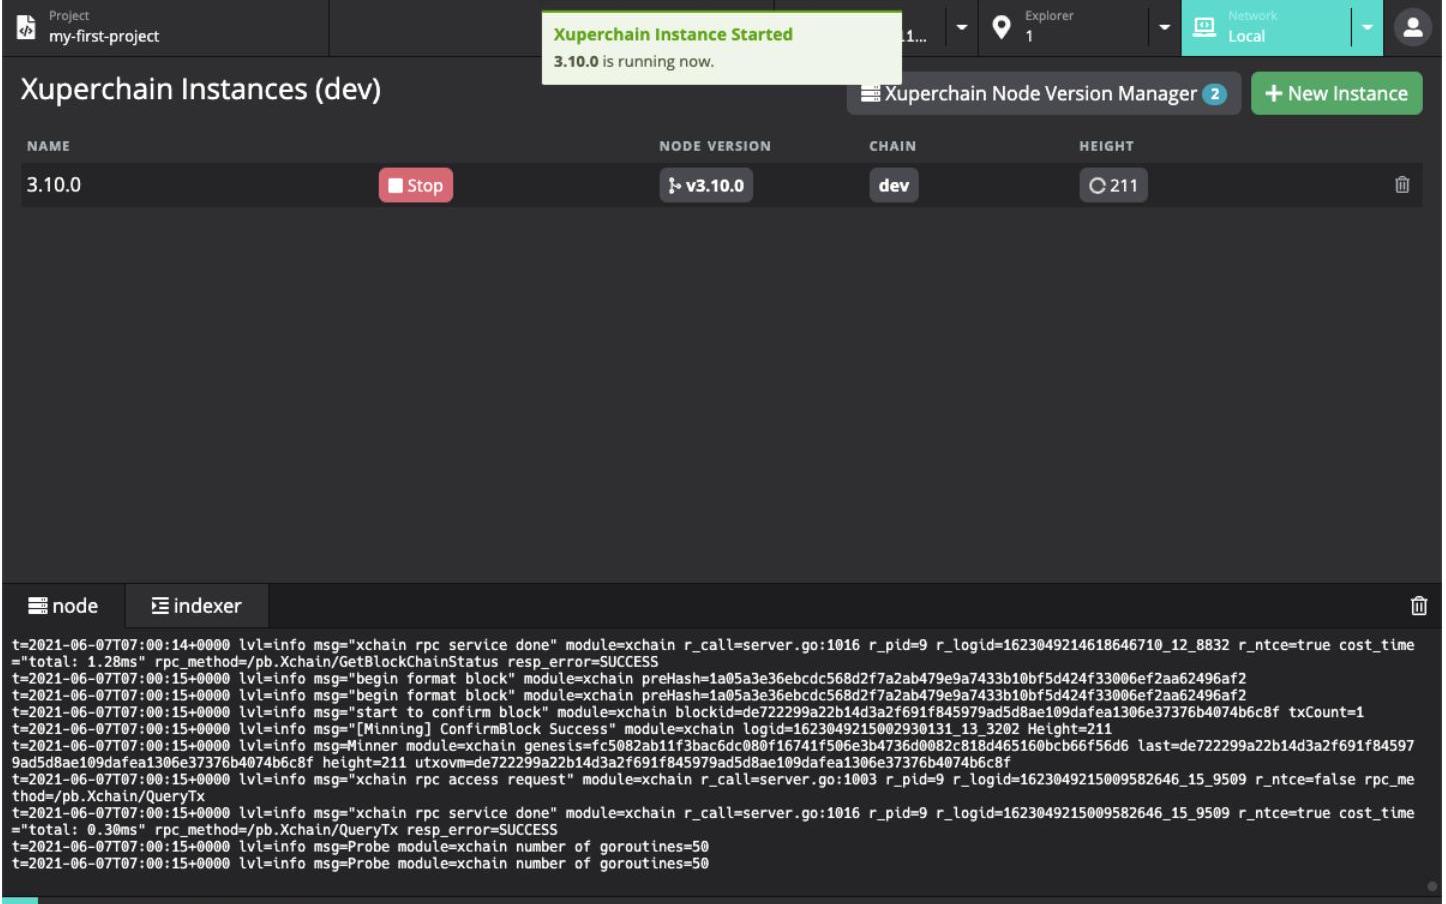Open the user account profile icon
This screenshot has width=1446, height=904.
[1412, 28]
